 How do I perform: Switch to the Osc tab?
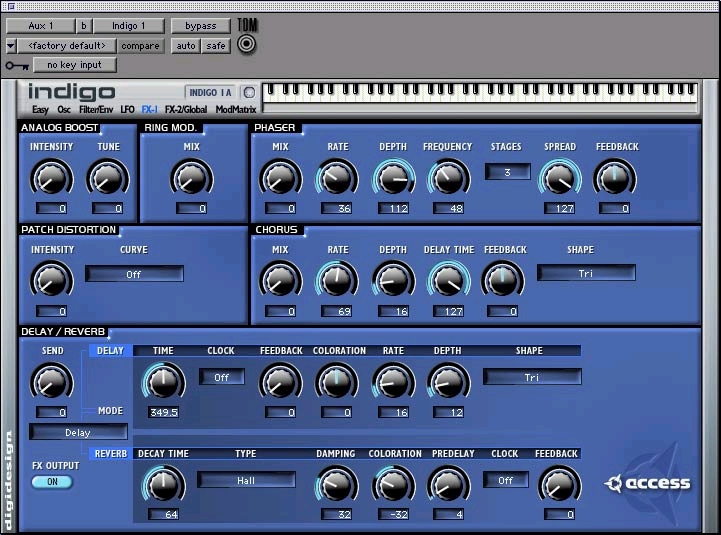(64, 109)
